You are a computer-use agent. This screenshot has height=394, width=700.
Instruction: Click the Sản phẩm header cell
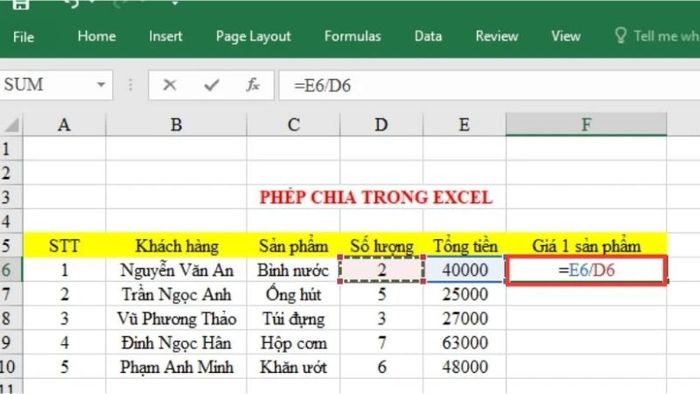(293, 245)
